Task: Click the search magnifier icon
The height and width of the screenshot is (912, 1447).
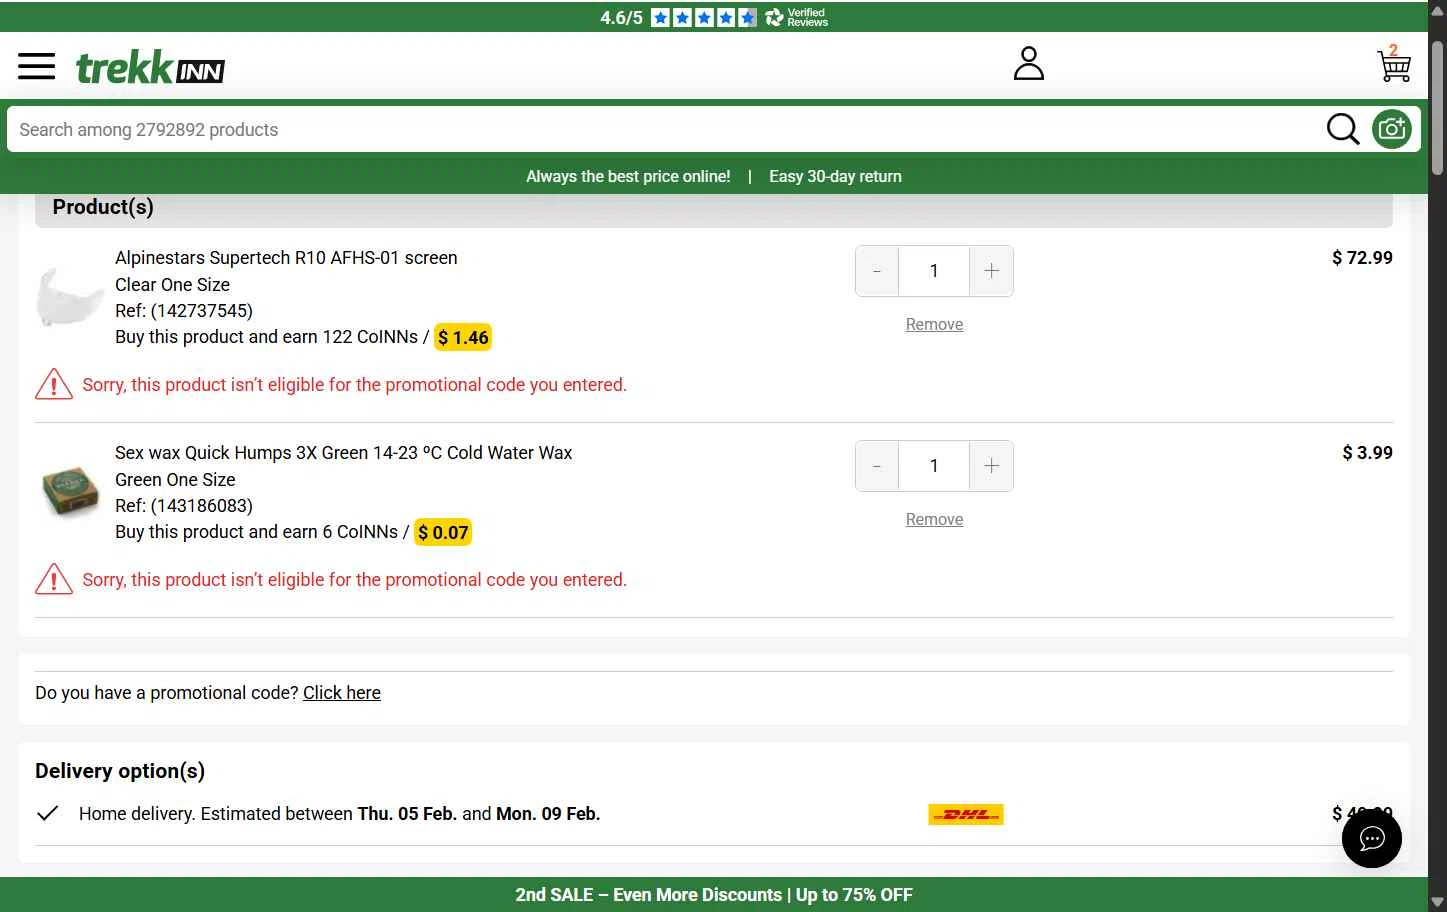Action: 1343,129
